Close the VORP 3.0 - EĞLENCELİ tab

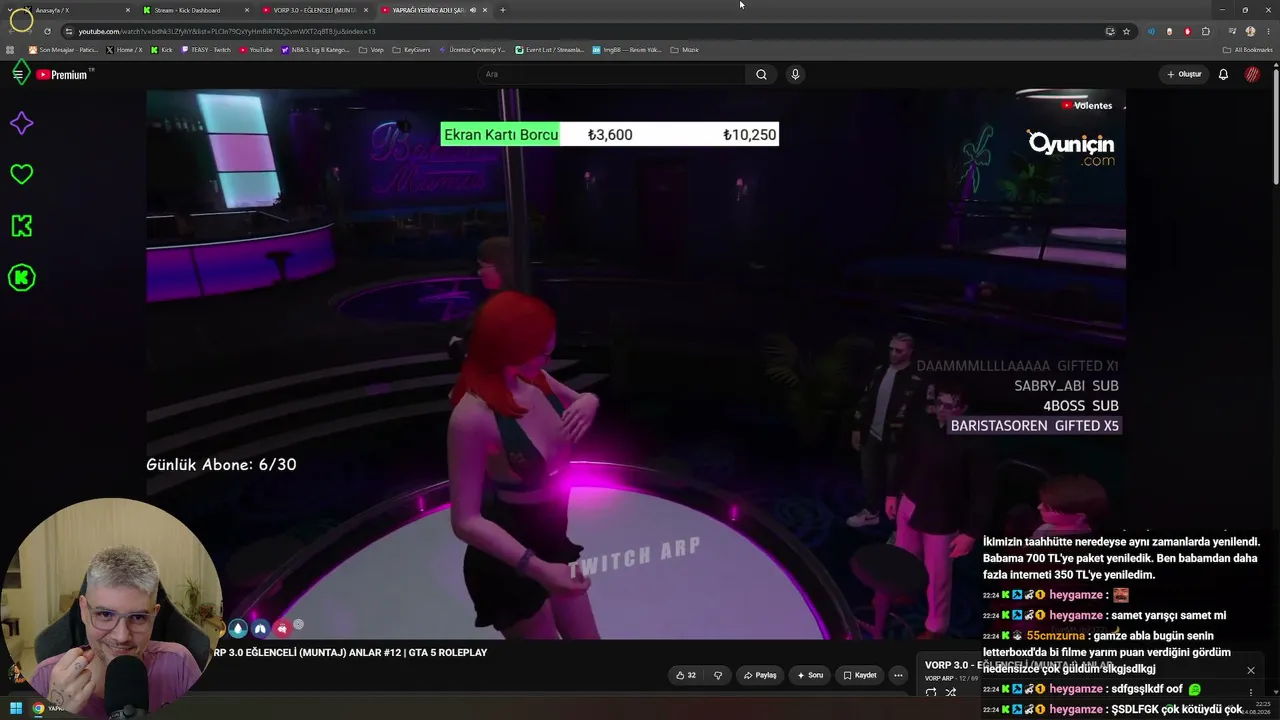coord(366,10)
